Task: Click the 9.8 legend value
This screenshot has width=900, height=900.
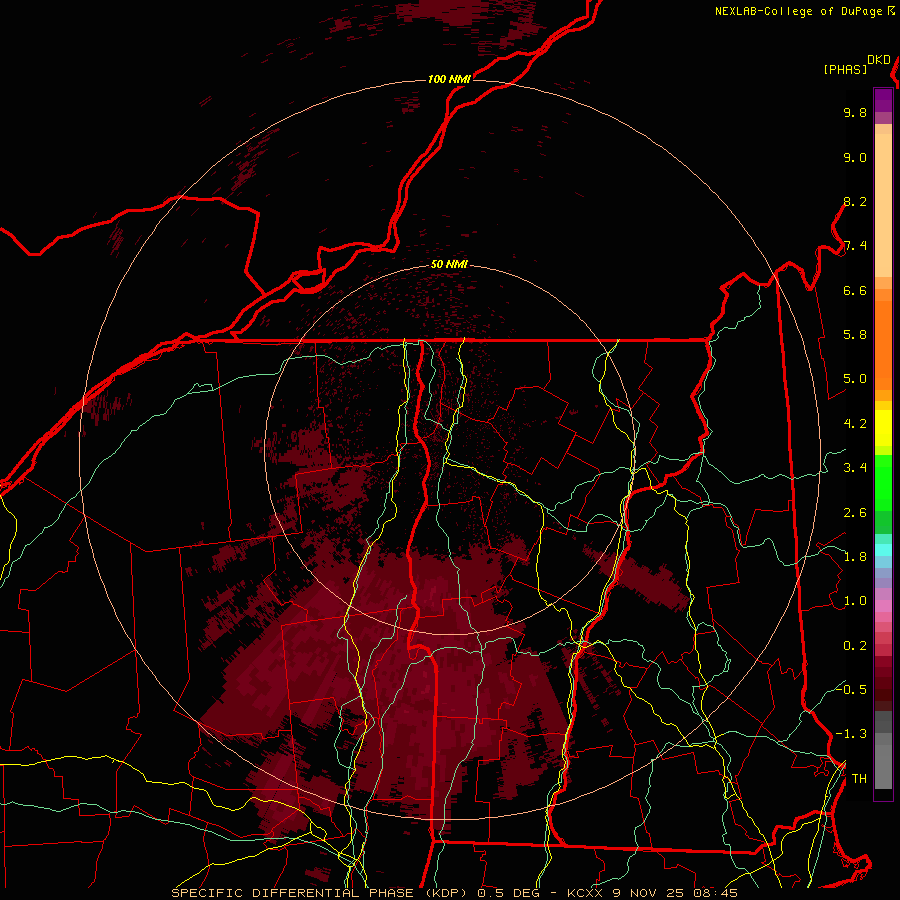Action: point(855,112)
